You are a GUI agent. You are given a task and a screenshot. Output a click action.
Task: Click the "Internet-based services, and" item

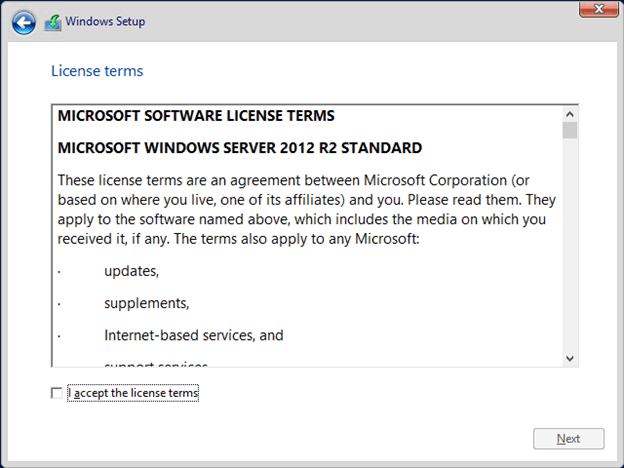[x=193, y=335]
